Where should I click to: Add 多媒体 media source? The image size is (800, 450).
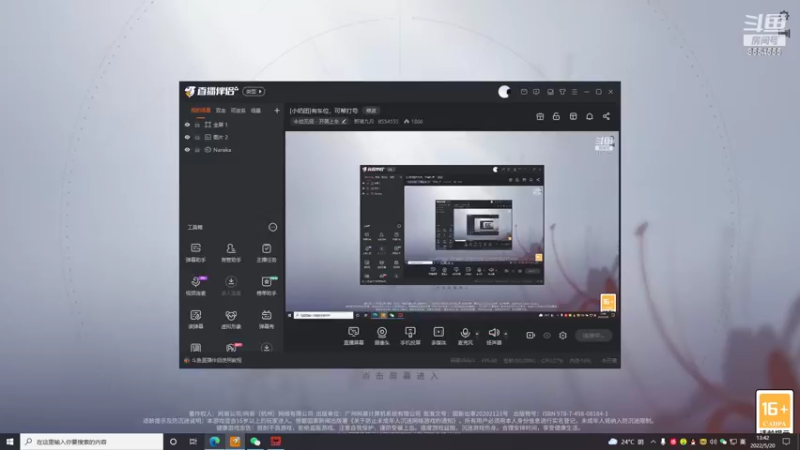point(438,336)
